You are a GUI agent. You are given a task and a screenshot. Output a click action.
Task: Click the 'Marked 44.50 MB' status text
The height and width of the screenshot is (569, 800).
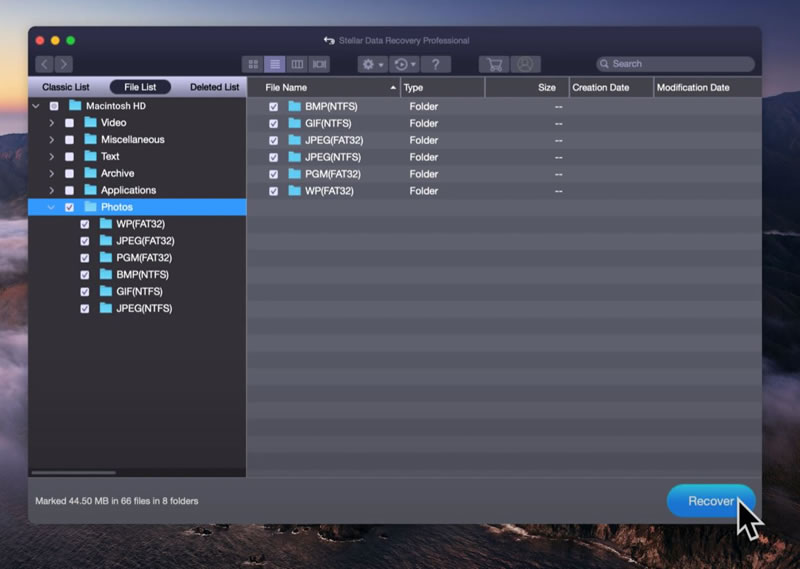pyautogui.click(x=116, y=501)
